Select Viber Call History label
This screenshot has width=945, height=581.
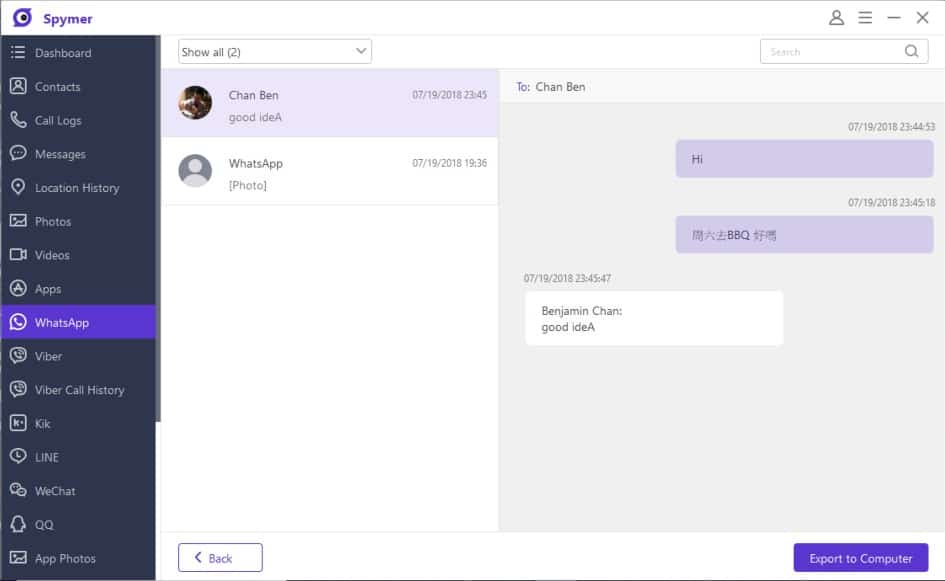point(80,390)
